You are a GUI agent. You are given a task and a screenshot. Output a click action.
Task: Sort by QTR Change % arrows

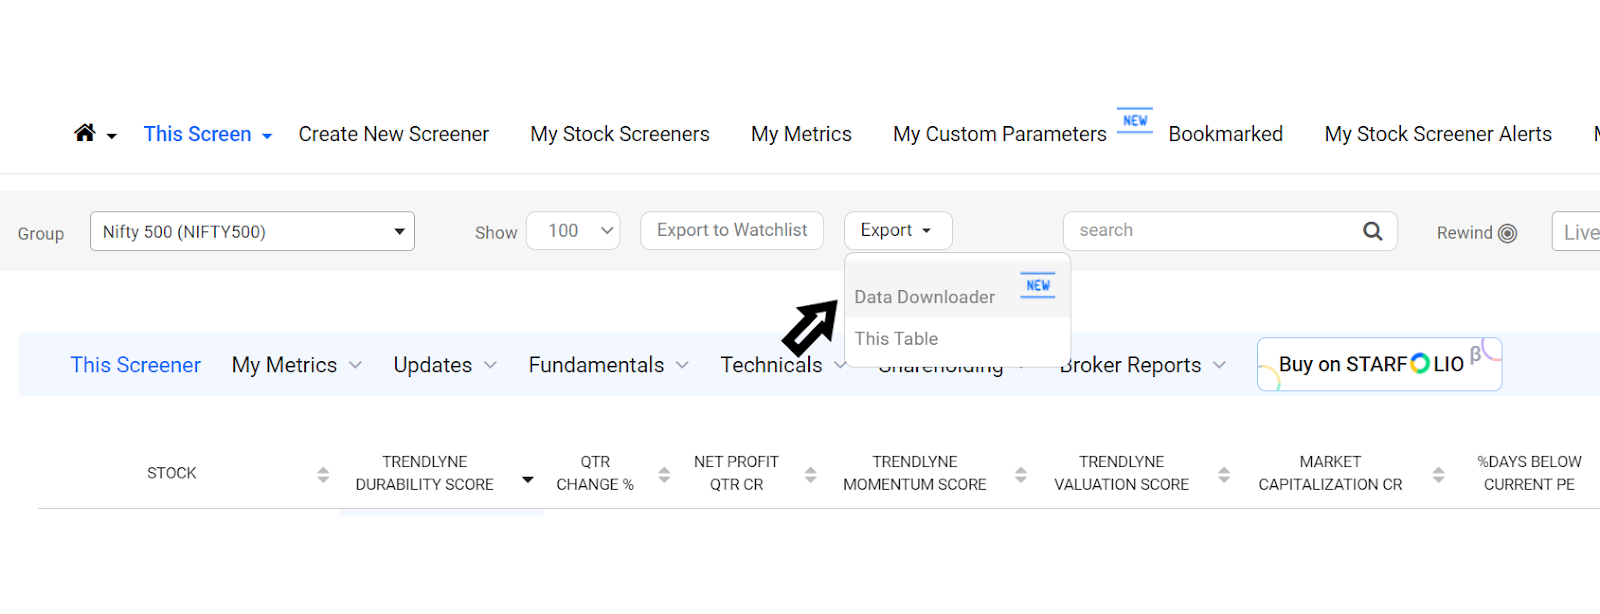point(664,475)
